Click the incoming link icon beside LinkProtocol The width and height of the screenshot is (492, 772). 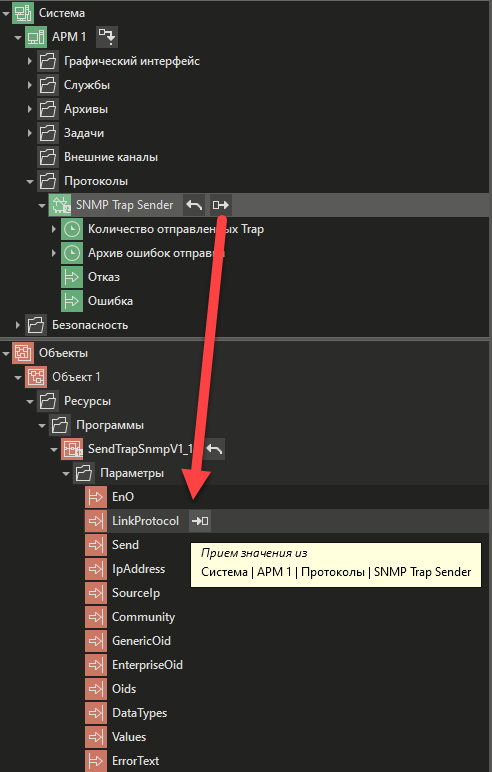pyautogui.click(x=200, y=521)
